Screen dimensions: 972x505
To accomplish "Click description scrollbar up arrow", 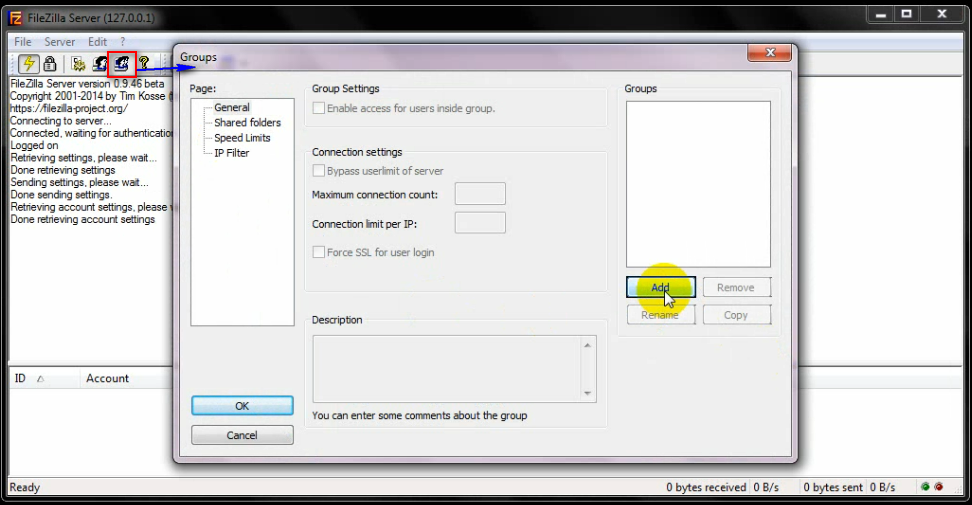I will point(588,345).
